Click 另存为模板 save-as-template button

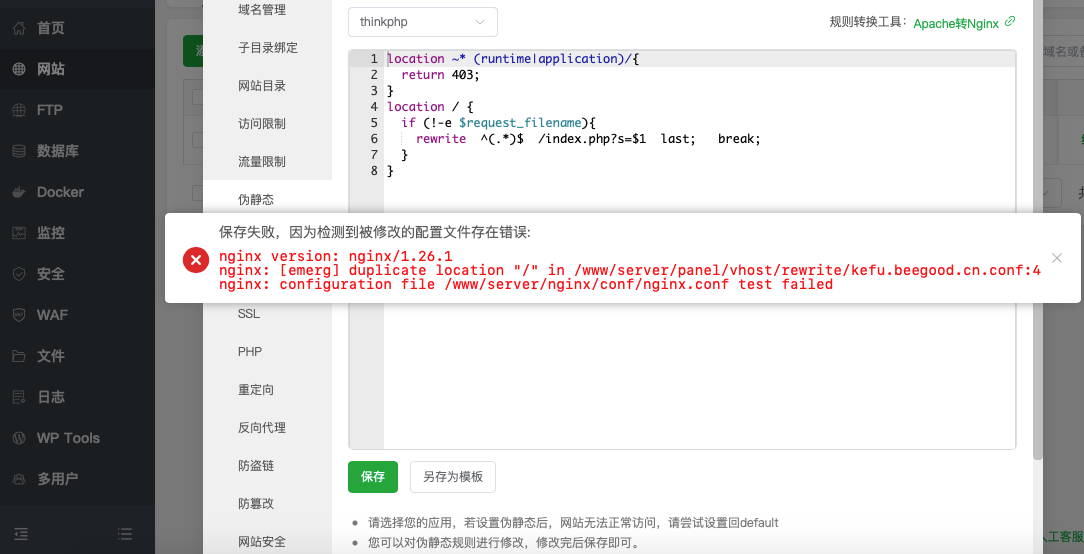[453, 477]
